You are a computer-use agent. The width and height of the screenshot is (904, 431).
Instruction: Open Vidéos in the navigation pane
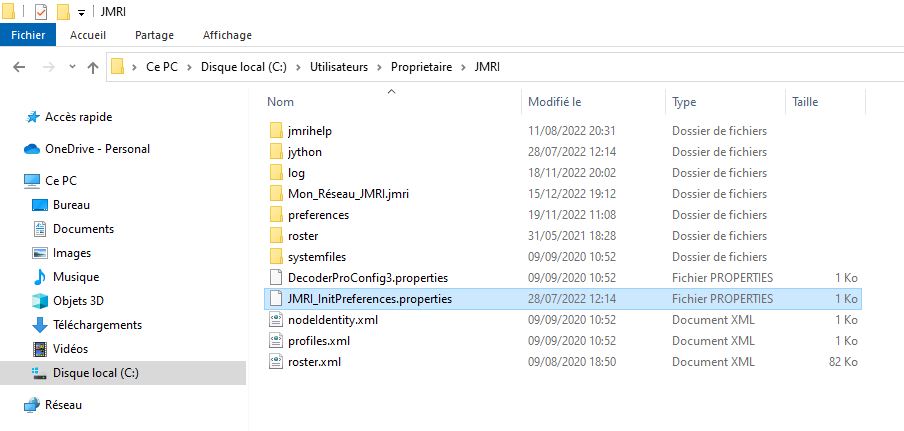coord(70,349)
